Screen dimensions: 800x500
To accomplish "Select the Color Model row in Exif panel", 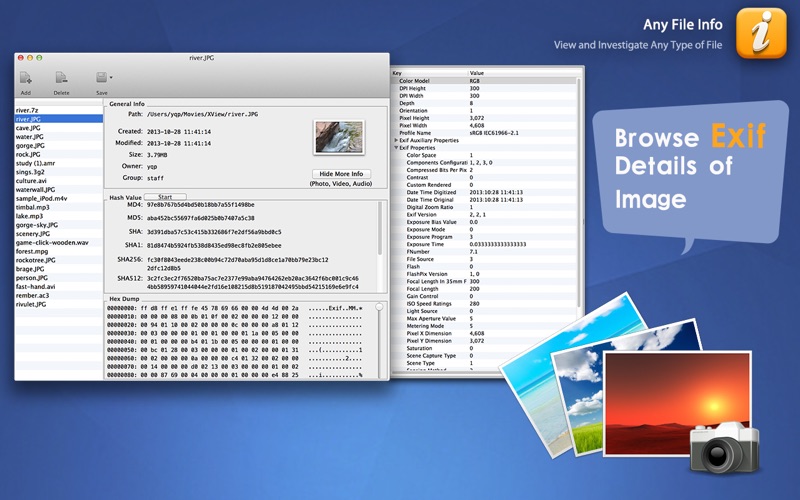I will tap(484, 81).
